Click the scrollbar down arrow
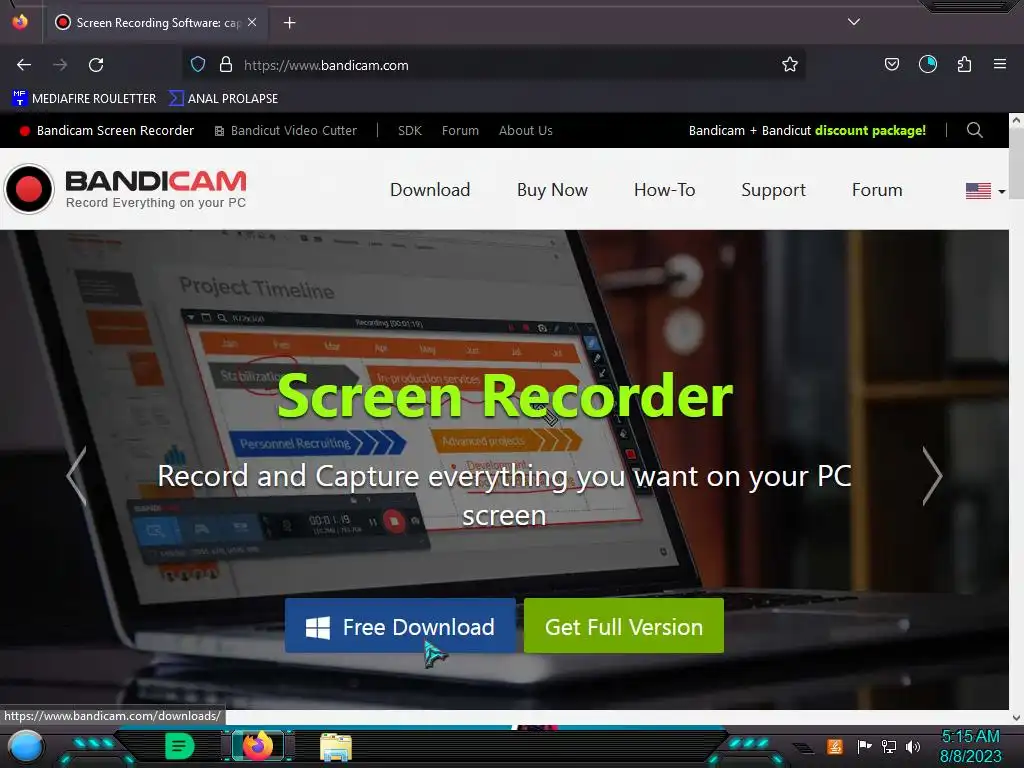The image size is (1024, 768). [x=1016, y=717]
